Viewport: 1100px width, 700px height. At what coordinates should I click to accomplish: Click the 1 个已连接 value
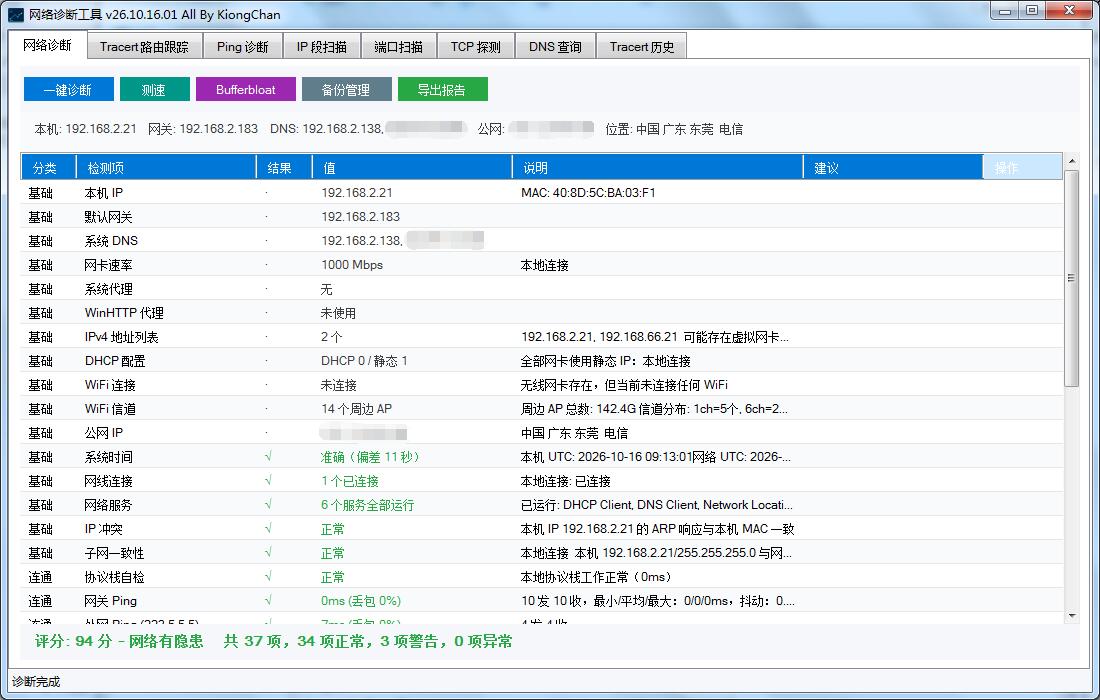[349, 481]
